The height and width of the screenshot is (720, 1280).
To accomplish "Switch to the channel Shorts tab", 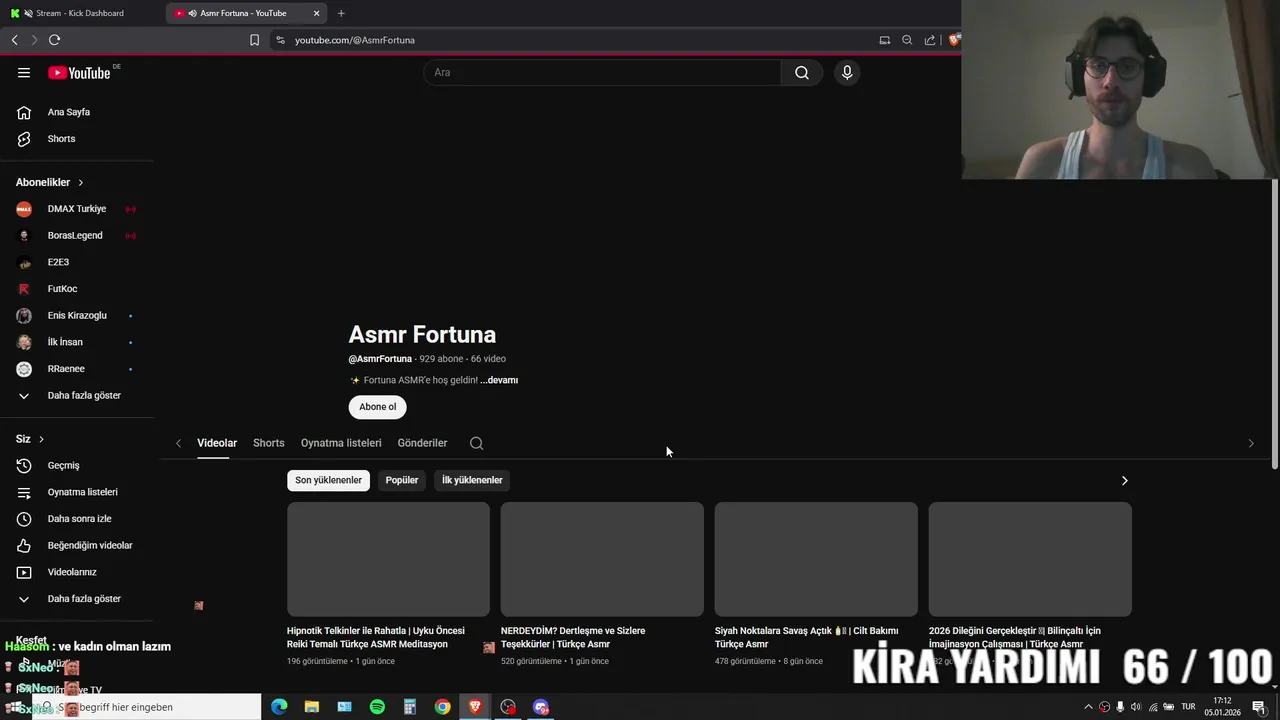I will coord(268,443).
